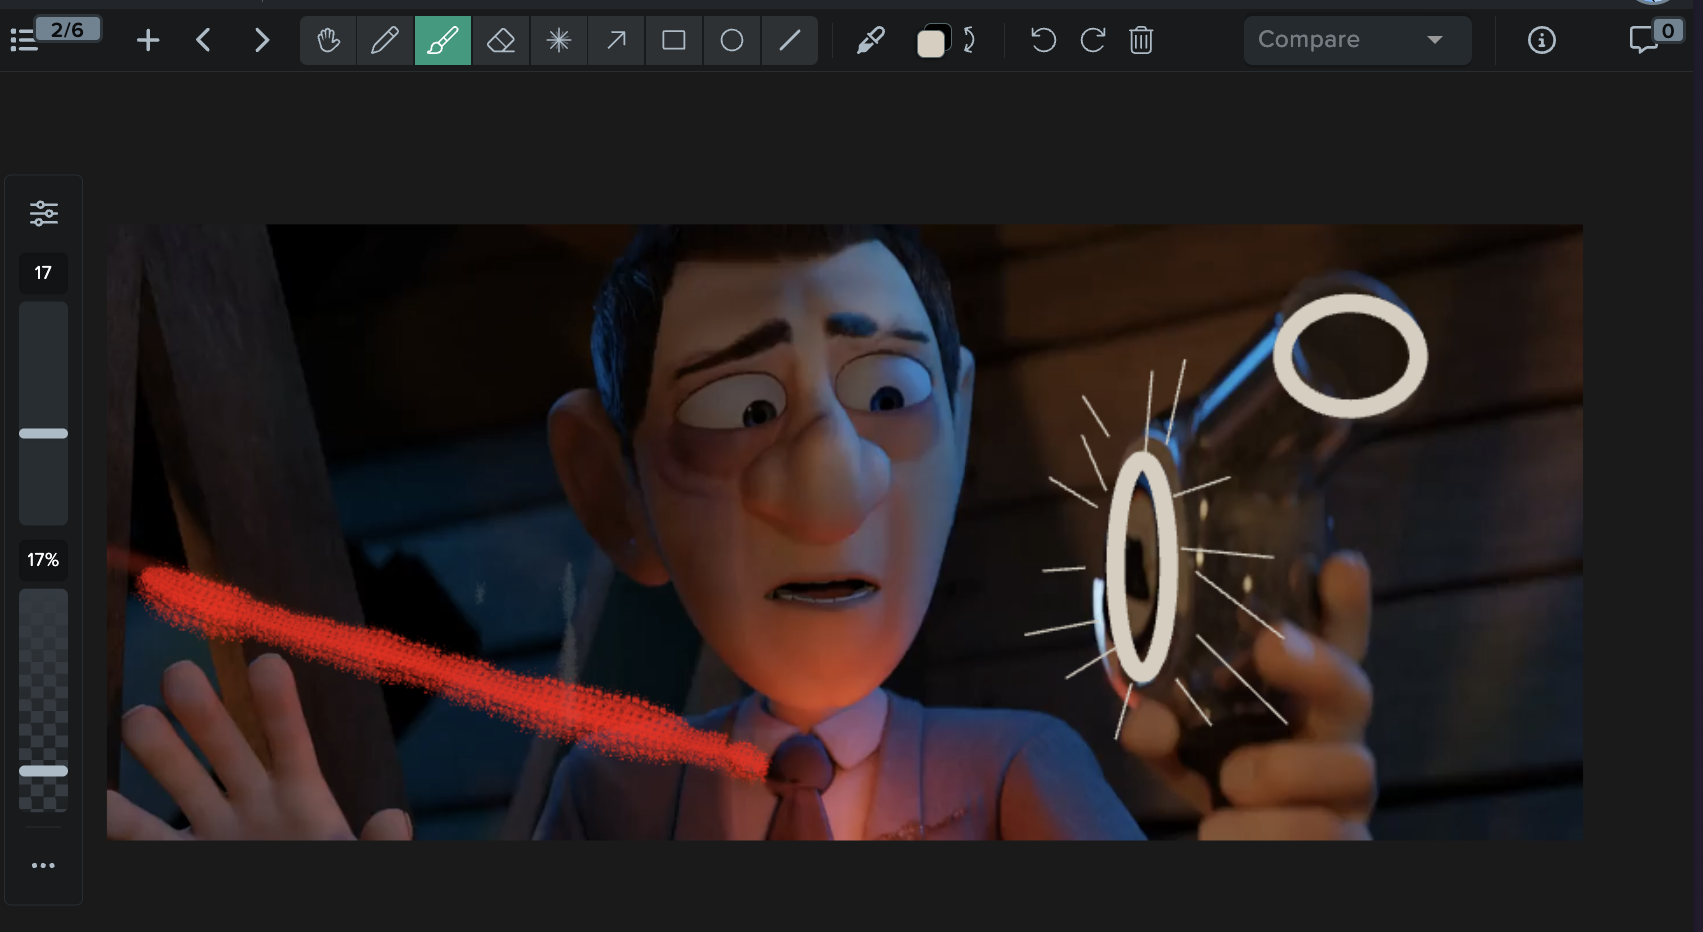Expand the brush settings panel
Viewport: 1703px width, 932px height.
43,212
